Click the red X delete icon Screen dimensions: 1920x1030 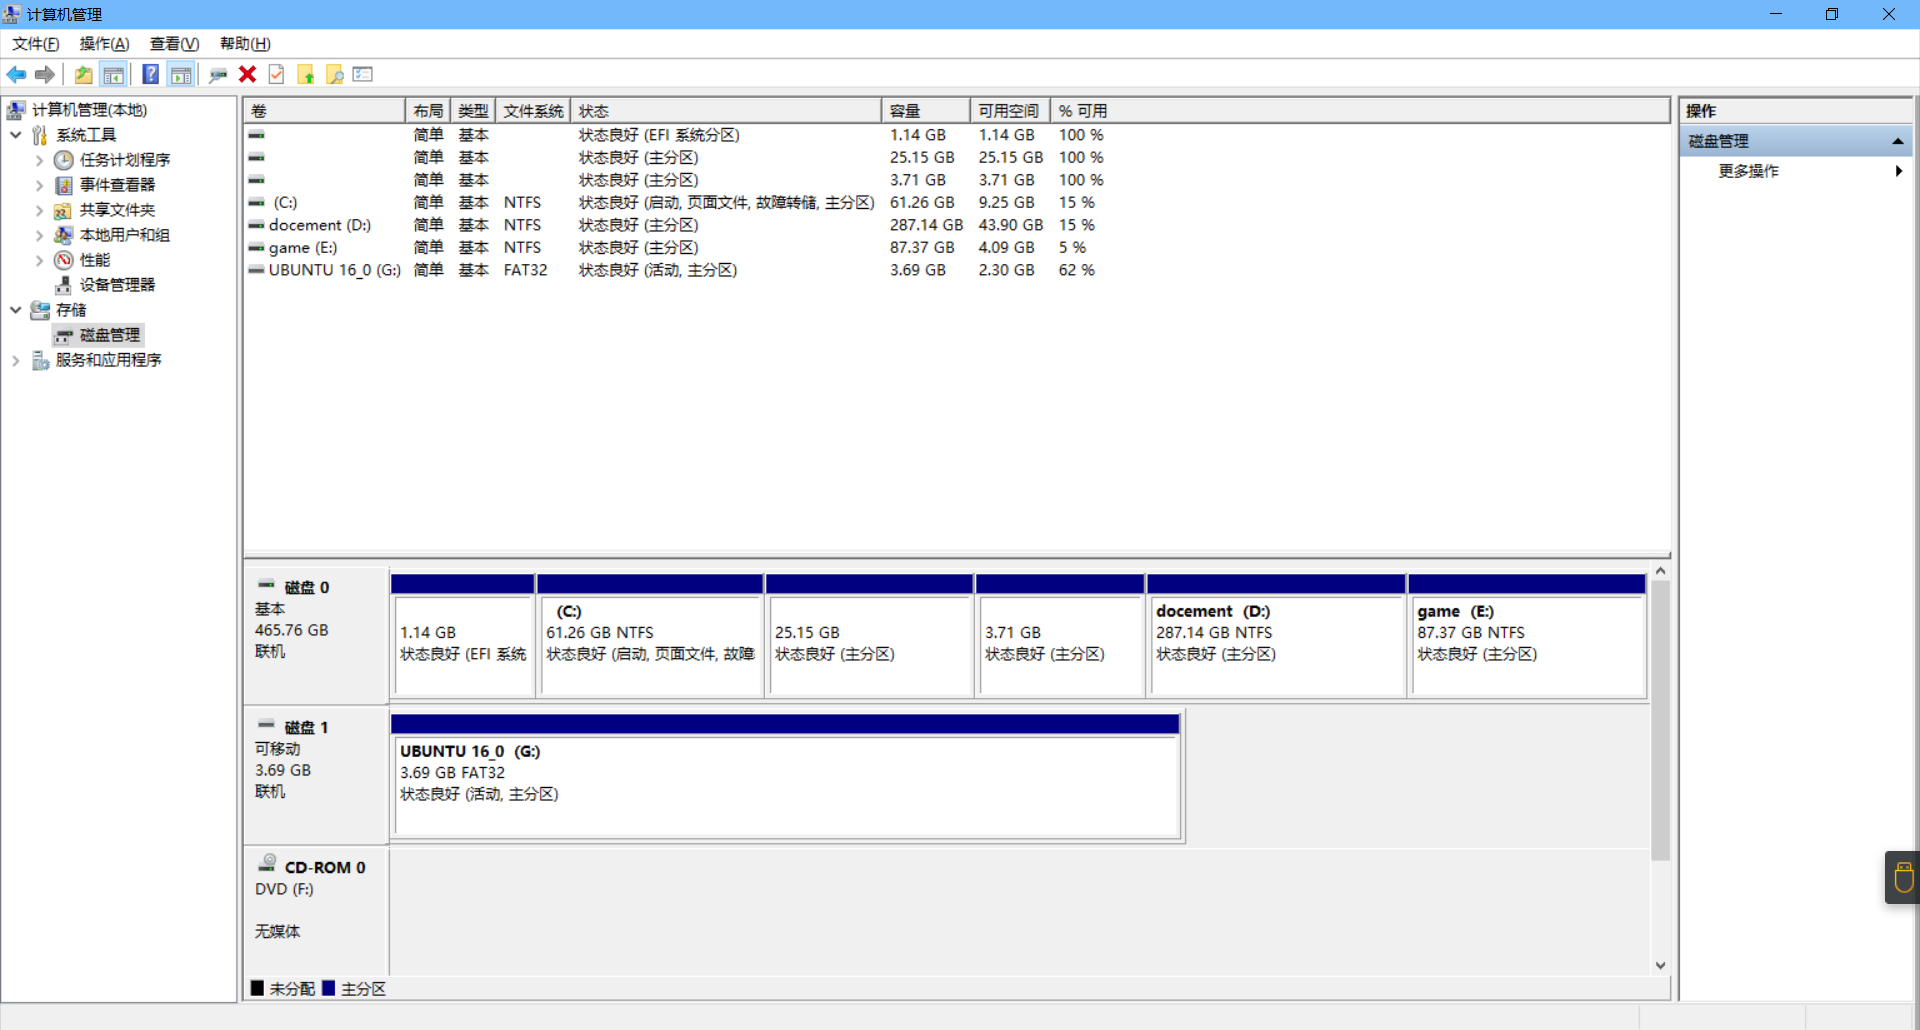pyautogui.click(x=247, y=75)
